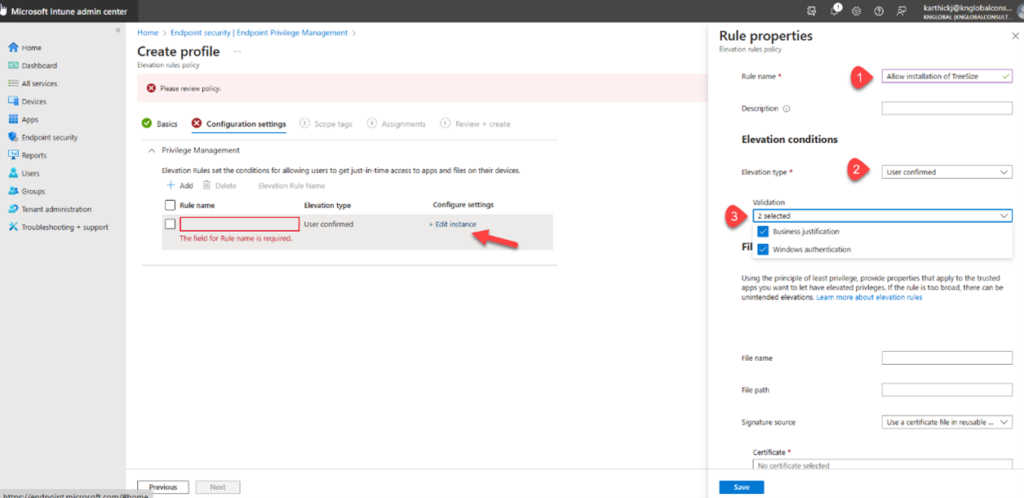
Task: Click the Description info icon
Action: [x=786, y=109]
